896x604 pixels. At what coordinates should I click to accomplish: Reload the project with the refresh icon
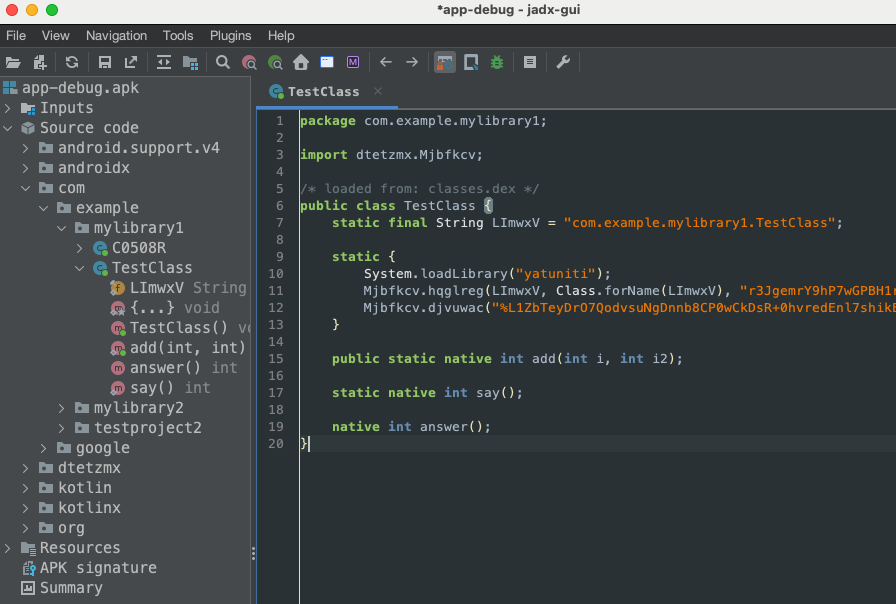tap(71, 62)
